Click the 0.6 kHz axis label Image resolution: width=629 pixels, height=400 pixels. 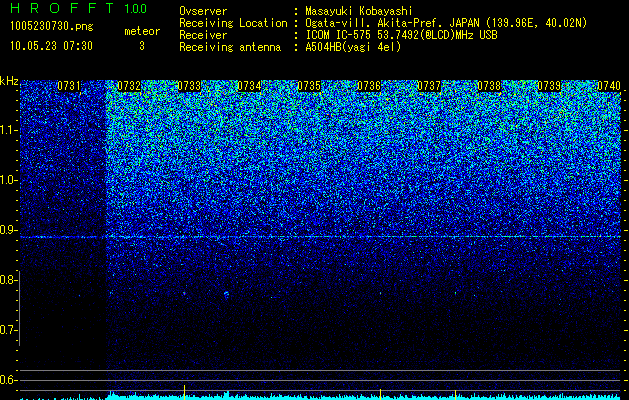[7, 380]
